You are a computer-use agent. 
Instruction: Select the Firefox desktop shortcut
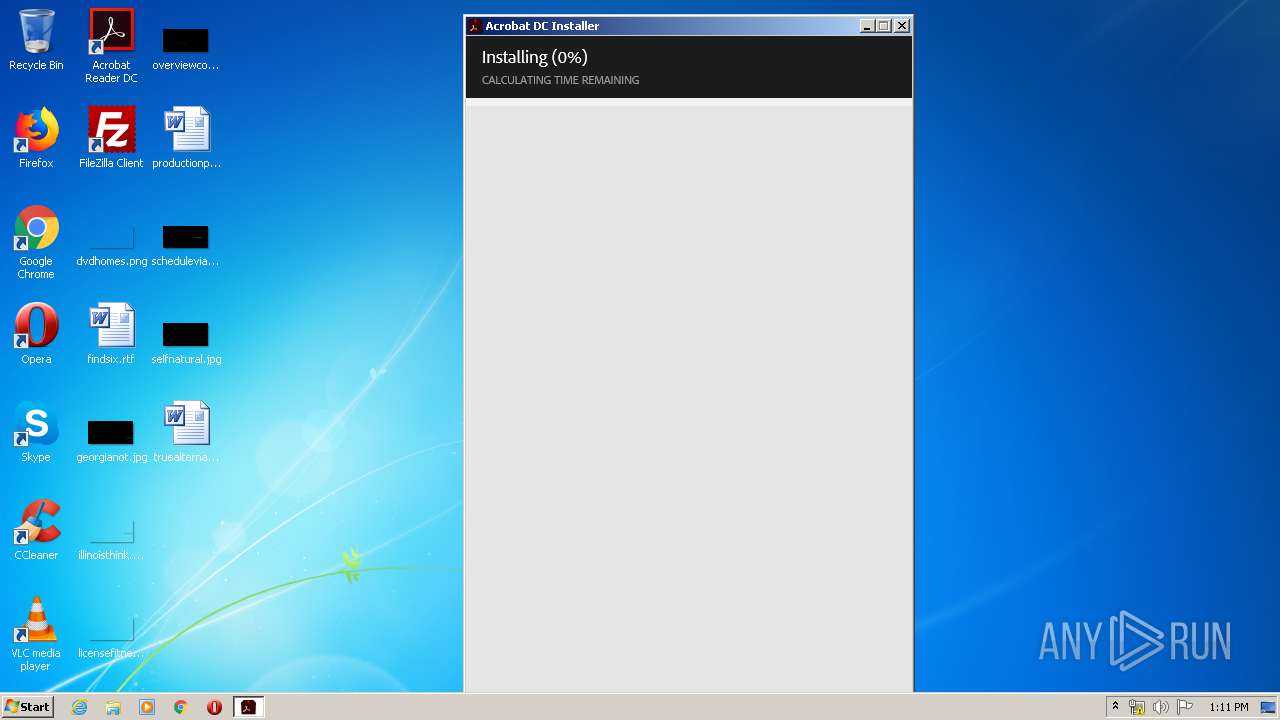click(x=36, y=138)
